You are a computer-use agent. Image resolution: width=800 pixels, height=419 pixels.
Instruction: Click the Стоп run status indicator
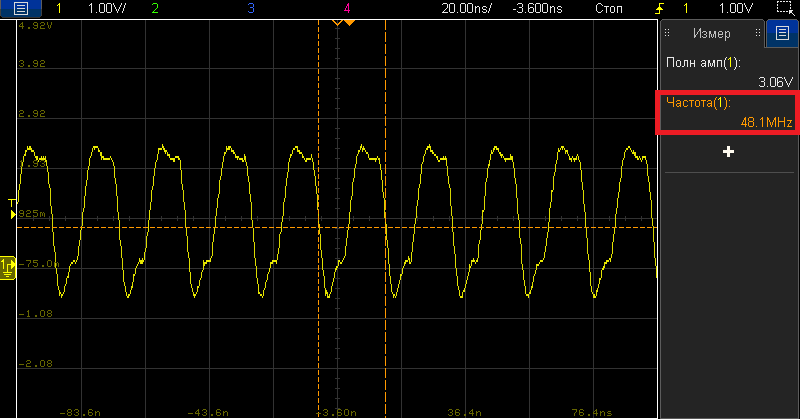tap(608, 9)
